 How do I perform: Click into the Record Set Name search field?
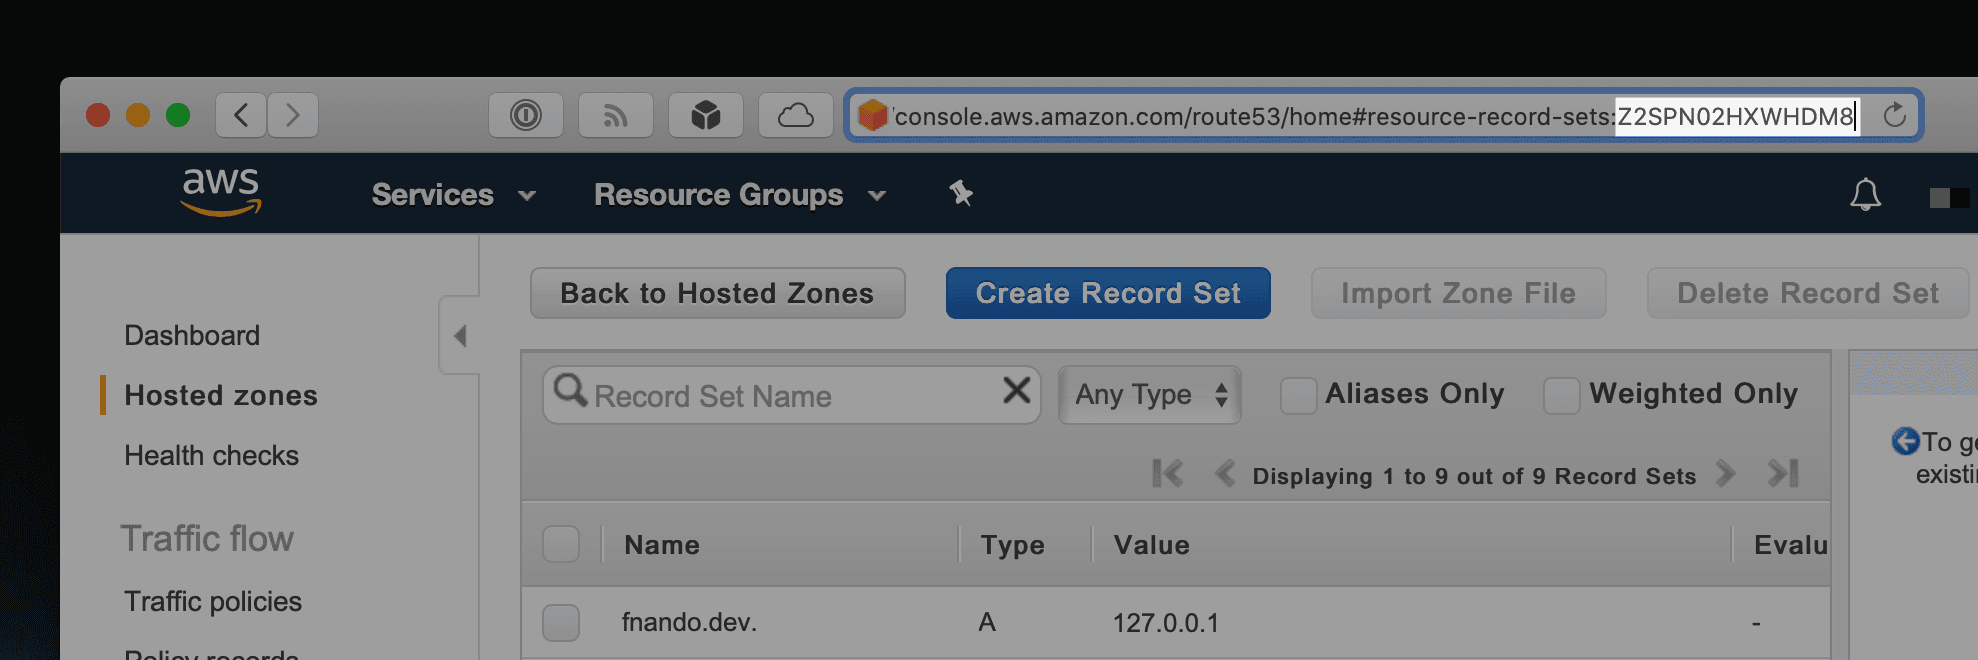click(792, 395)
